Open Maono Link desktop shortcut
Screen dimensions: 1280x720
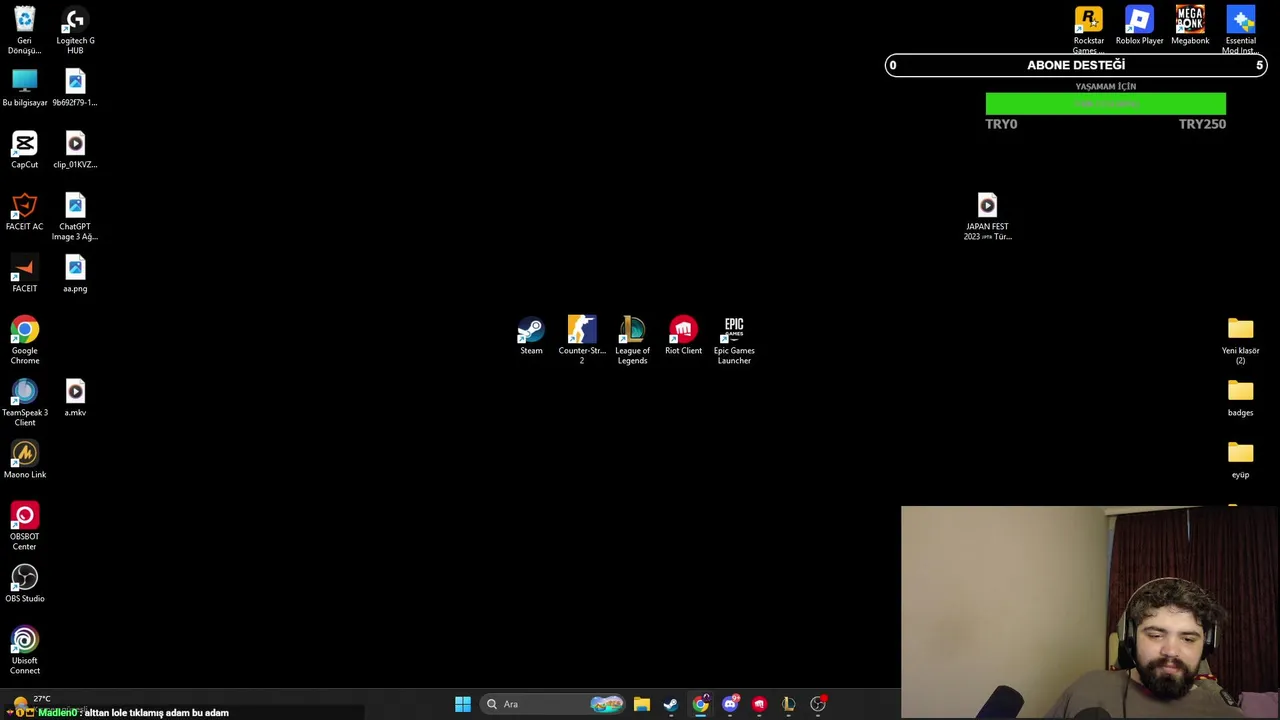(24, 459)
